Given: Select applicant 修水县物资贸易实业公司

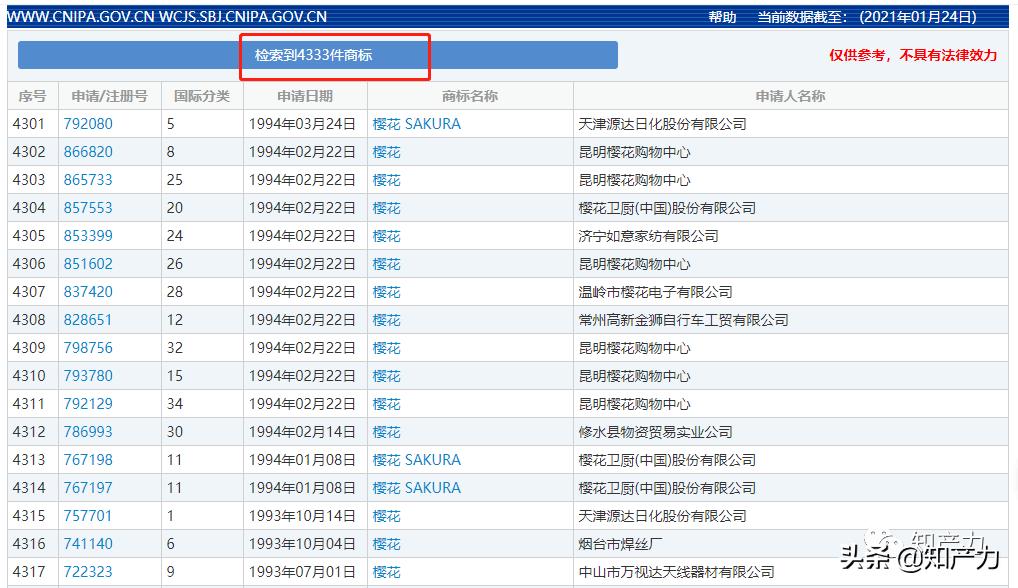Looking at the screenshot, I should pyautogui.click(x=656, y=432).
